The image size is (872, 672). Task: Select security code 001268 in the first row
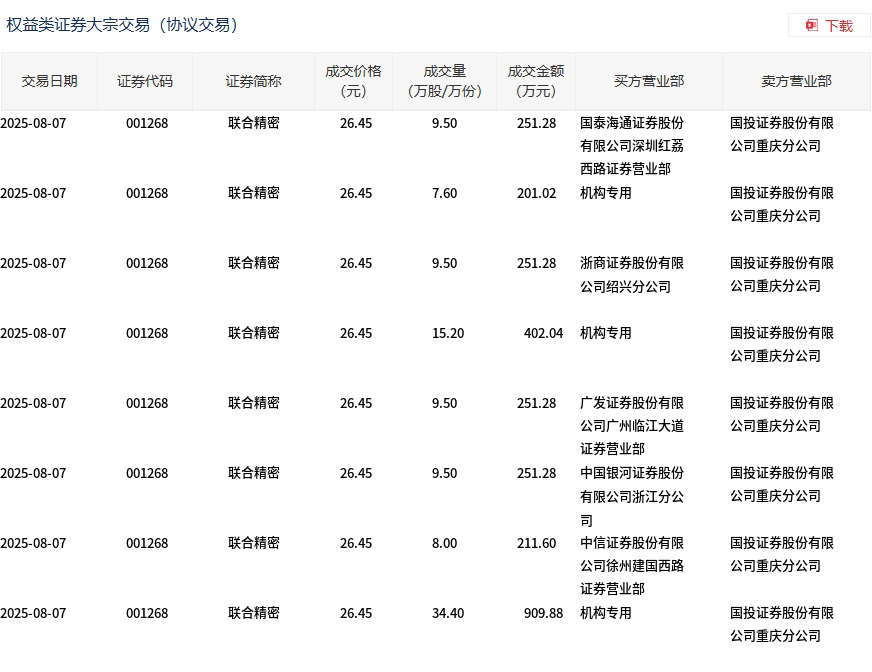(x=146, y=123)
